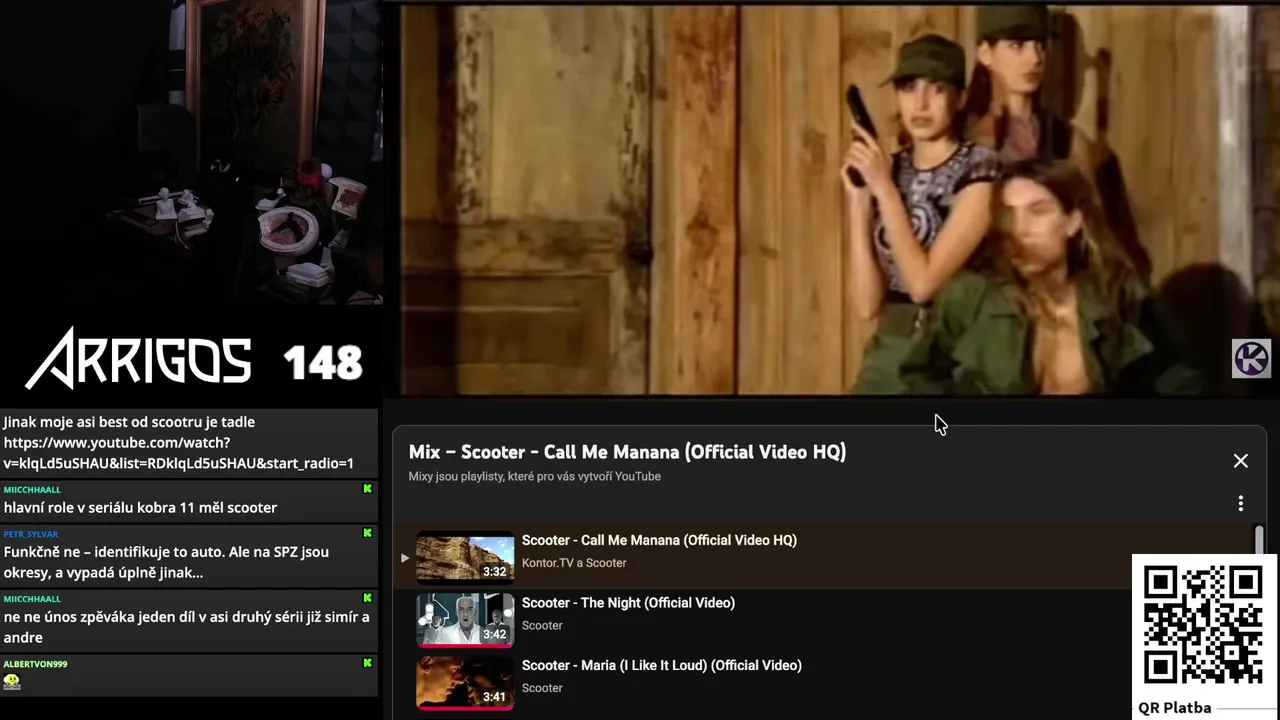Click the QR Platba code

pyautogui.click(x=1203, y=625)
